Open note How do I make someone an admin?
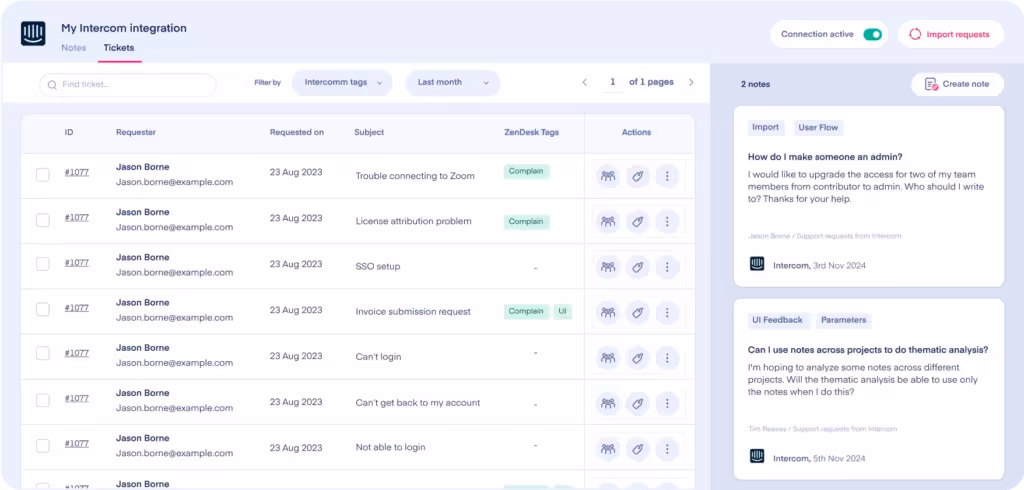1024x490 pixels. [869, 196]
